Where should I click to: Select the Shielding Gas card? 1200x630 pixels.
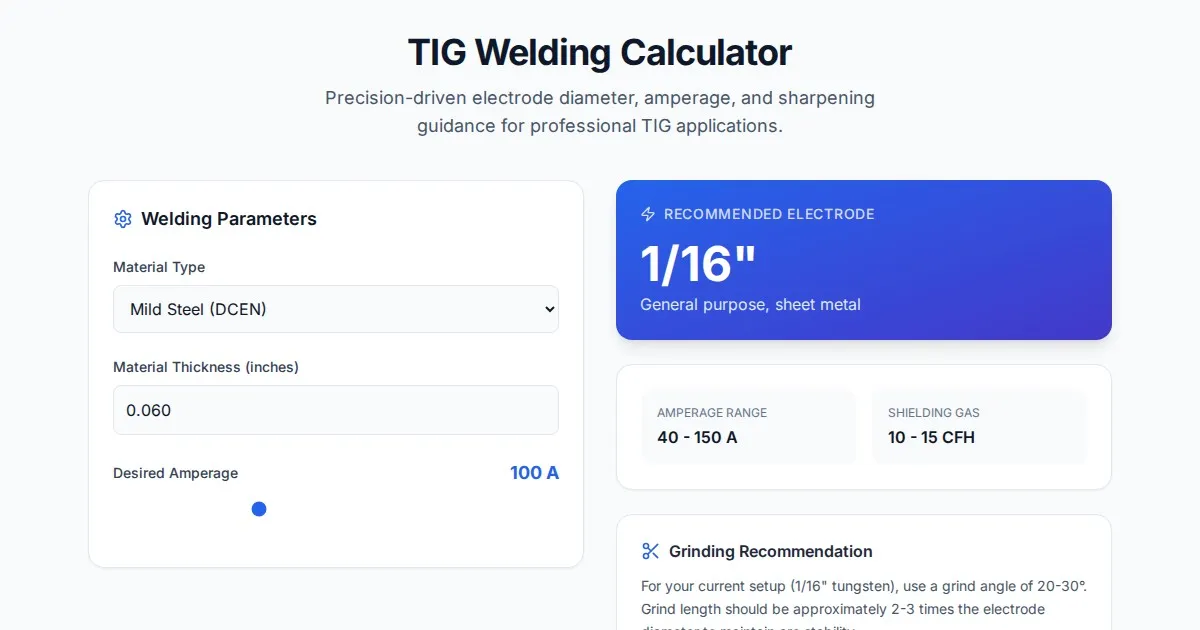[x=979, y=426]
